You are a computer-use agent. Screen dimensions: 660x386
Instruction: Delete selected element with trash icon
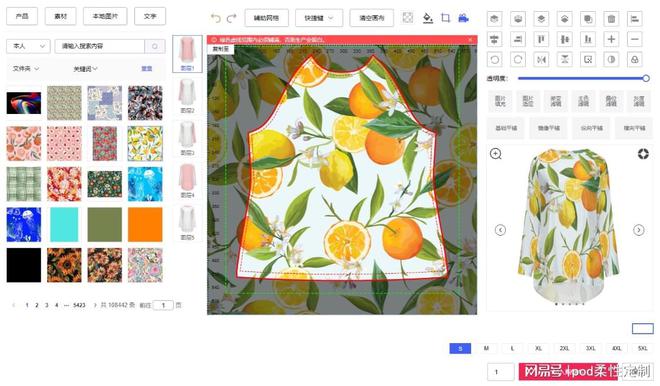pyautogui.click(x=611, y=19)
